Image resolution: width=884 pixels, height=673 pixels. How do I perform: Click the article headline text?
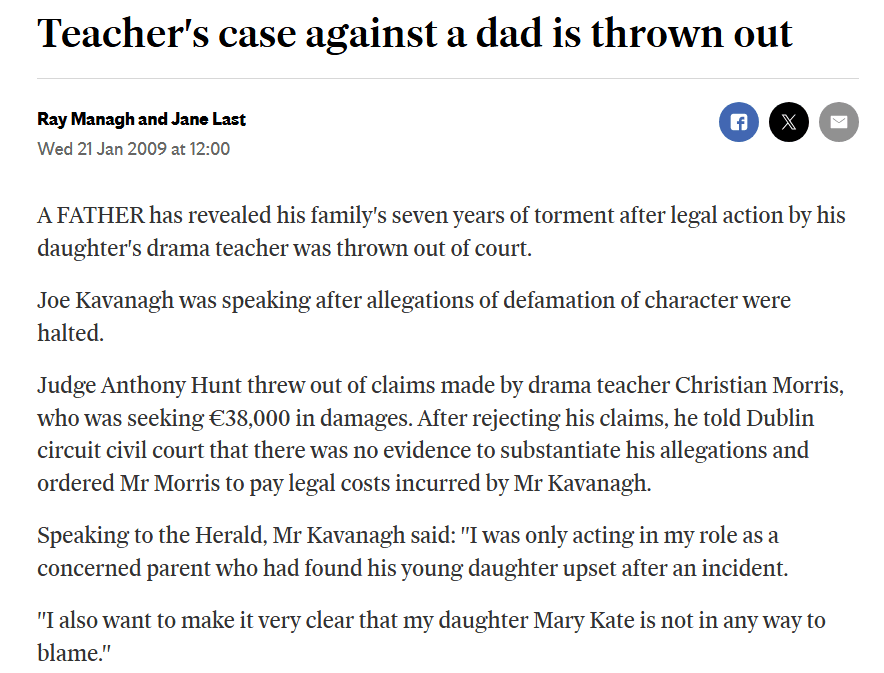415,34
